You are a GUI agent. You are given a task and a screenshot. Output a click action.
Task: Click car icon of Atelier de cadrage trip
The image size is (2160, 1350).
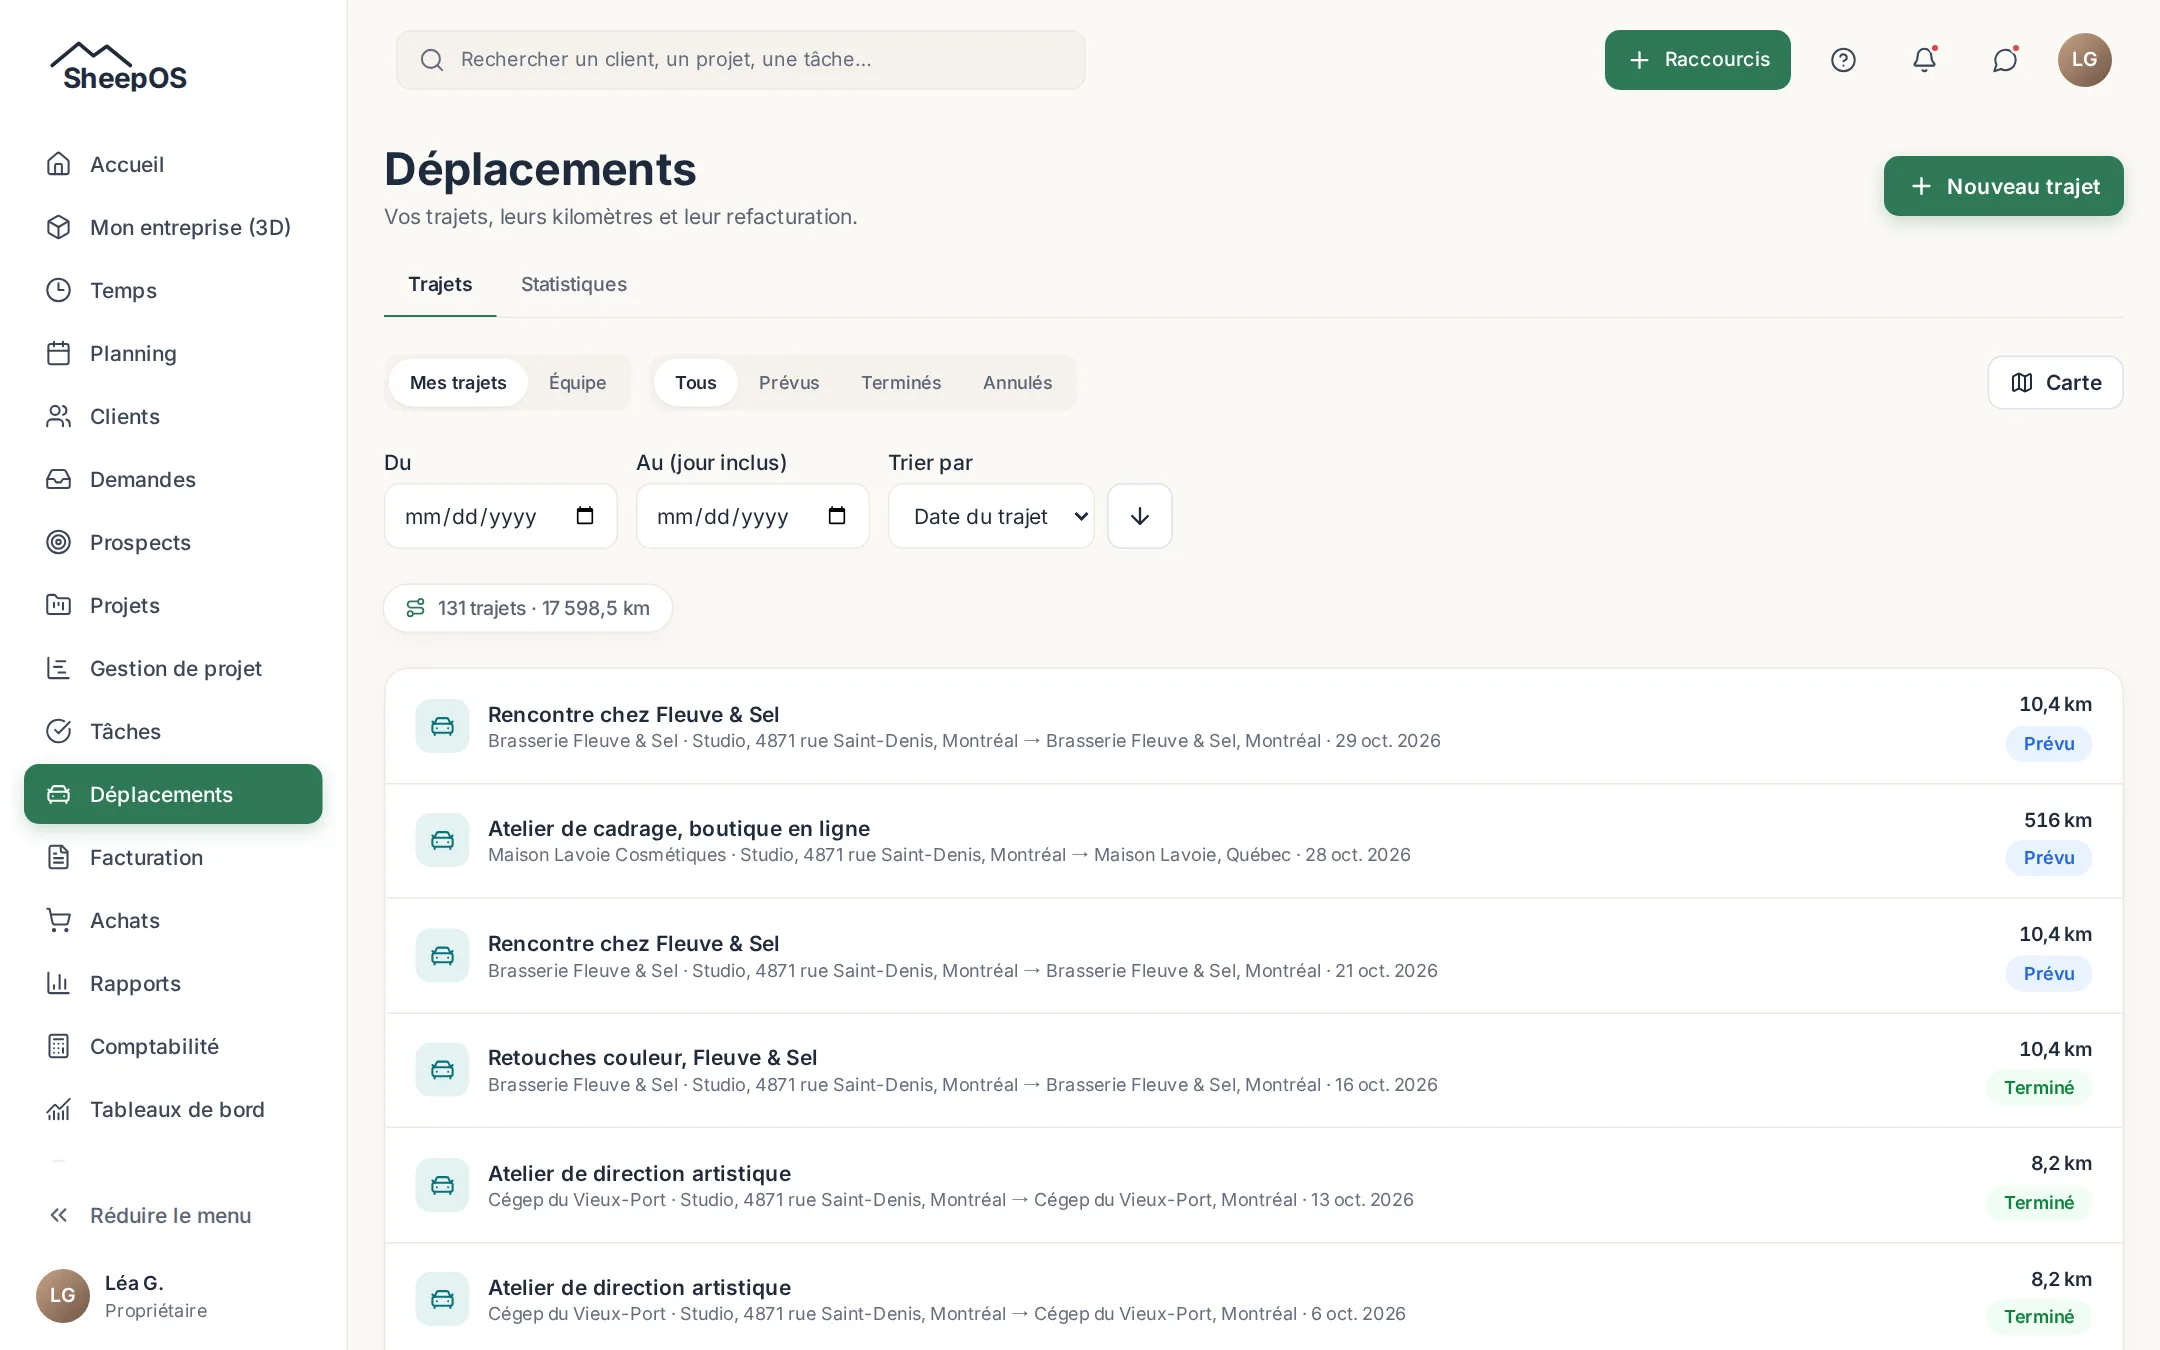(442, 840)
